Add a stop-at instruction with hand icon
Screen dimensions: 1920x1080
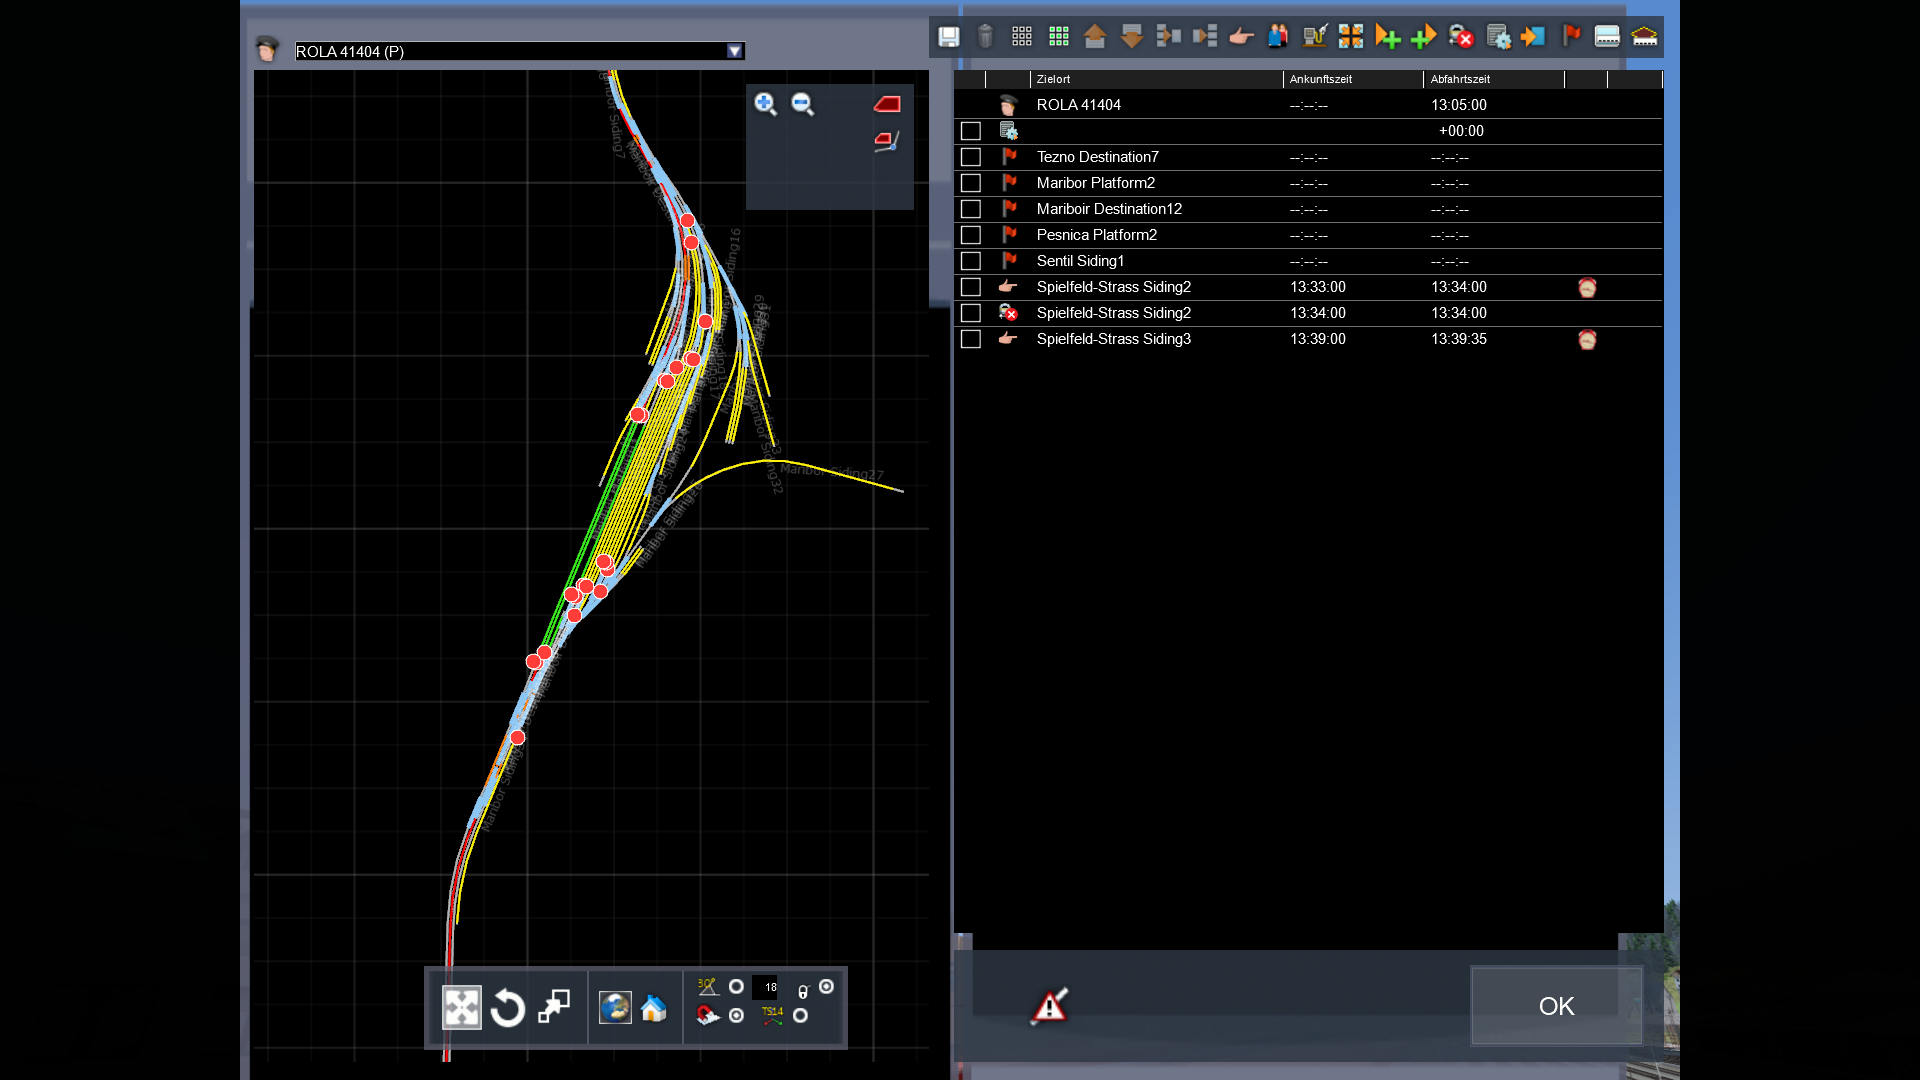tap(1241, 37)
